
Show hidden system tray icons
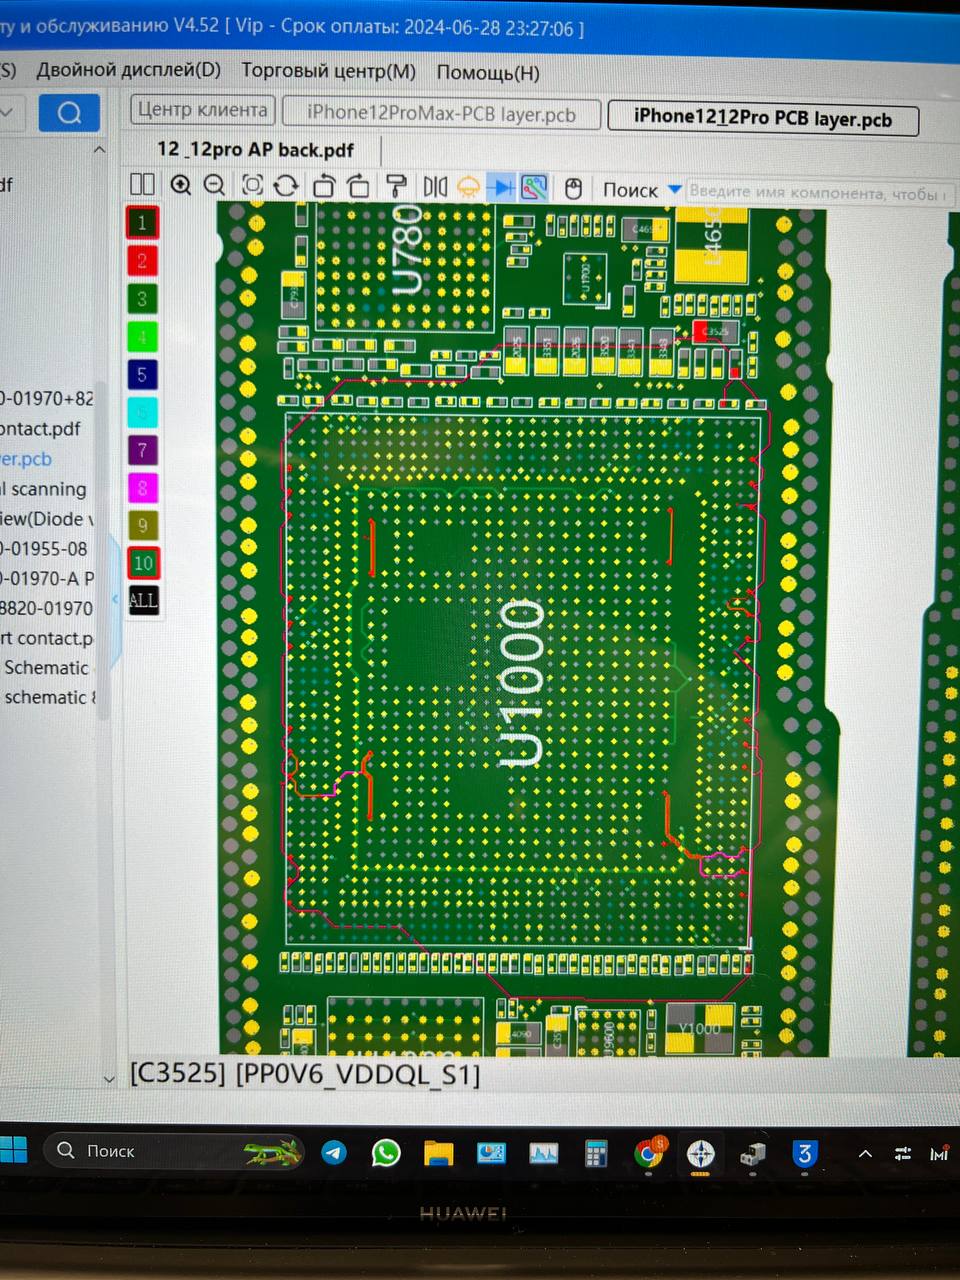[x=866, y=1154]
